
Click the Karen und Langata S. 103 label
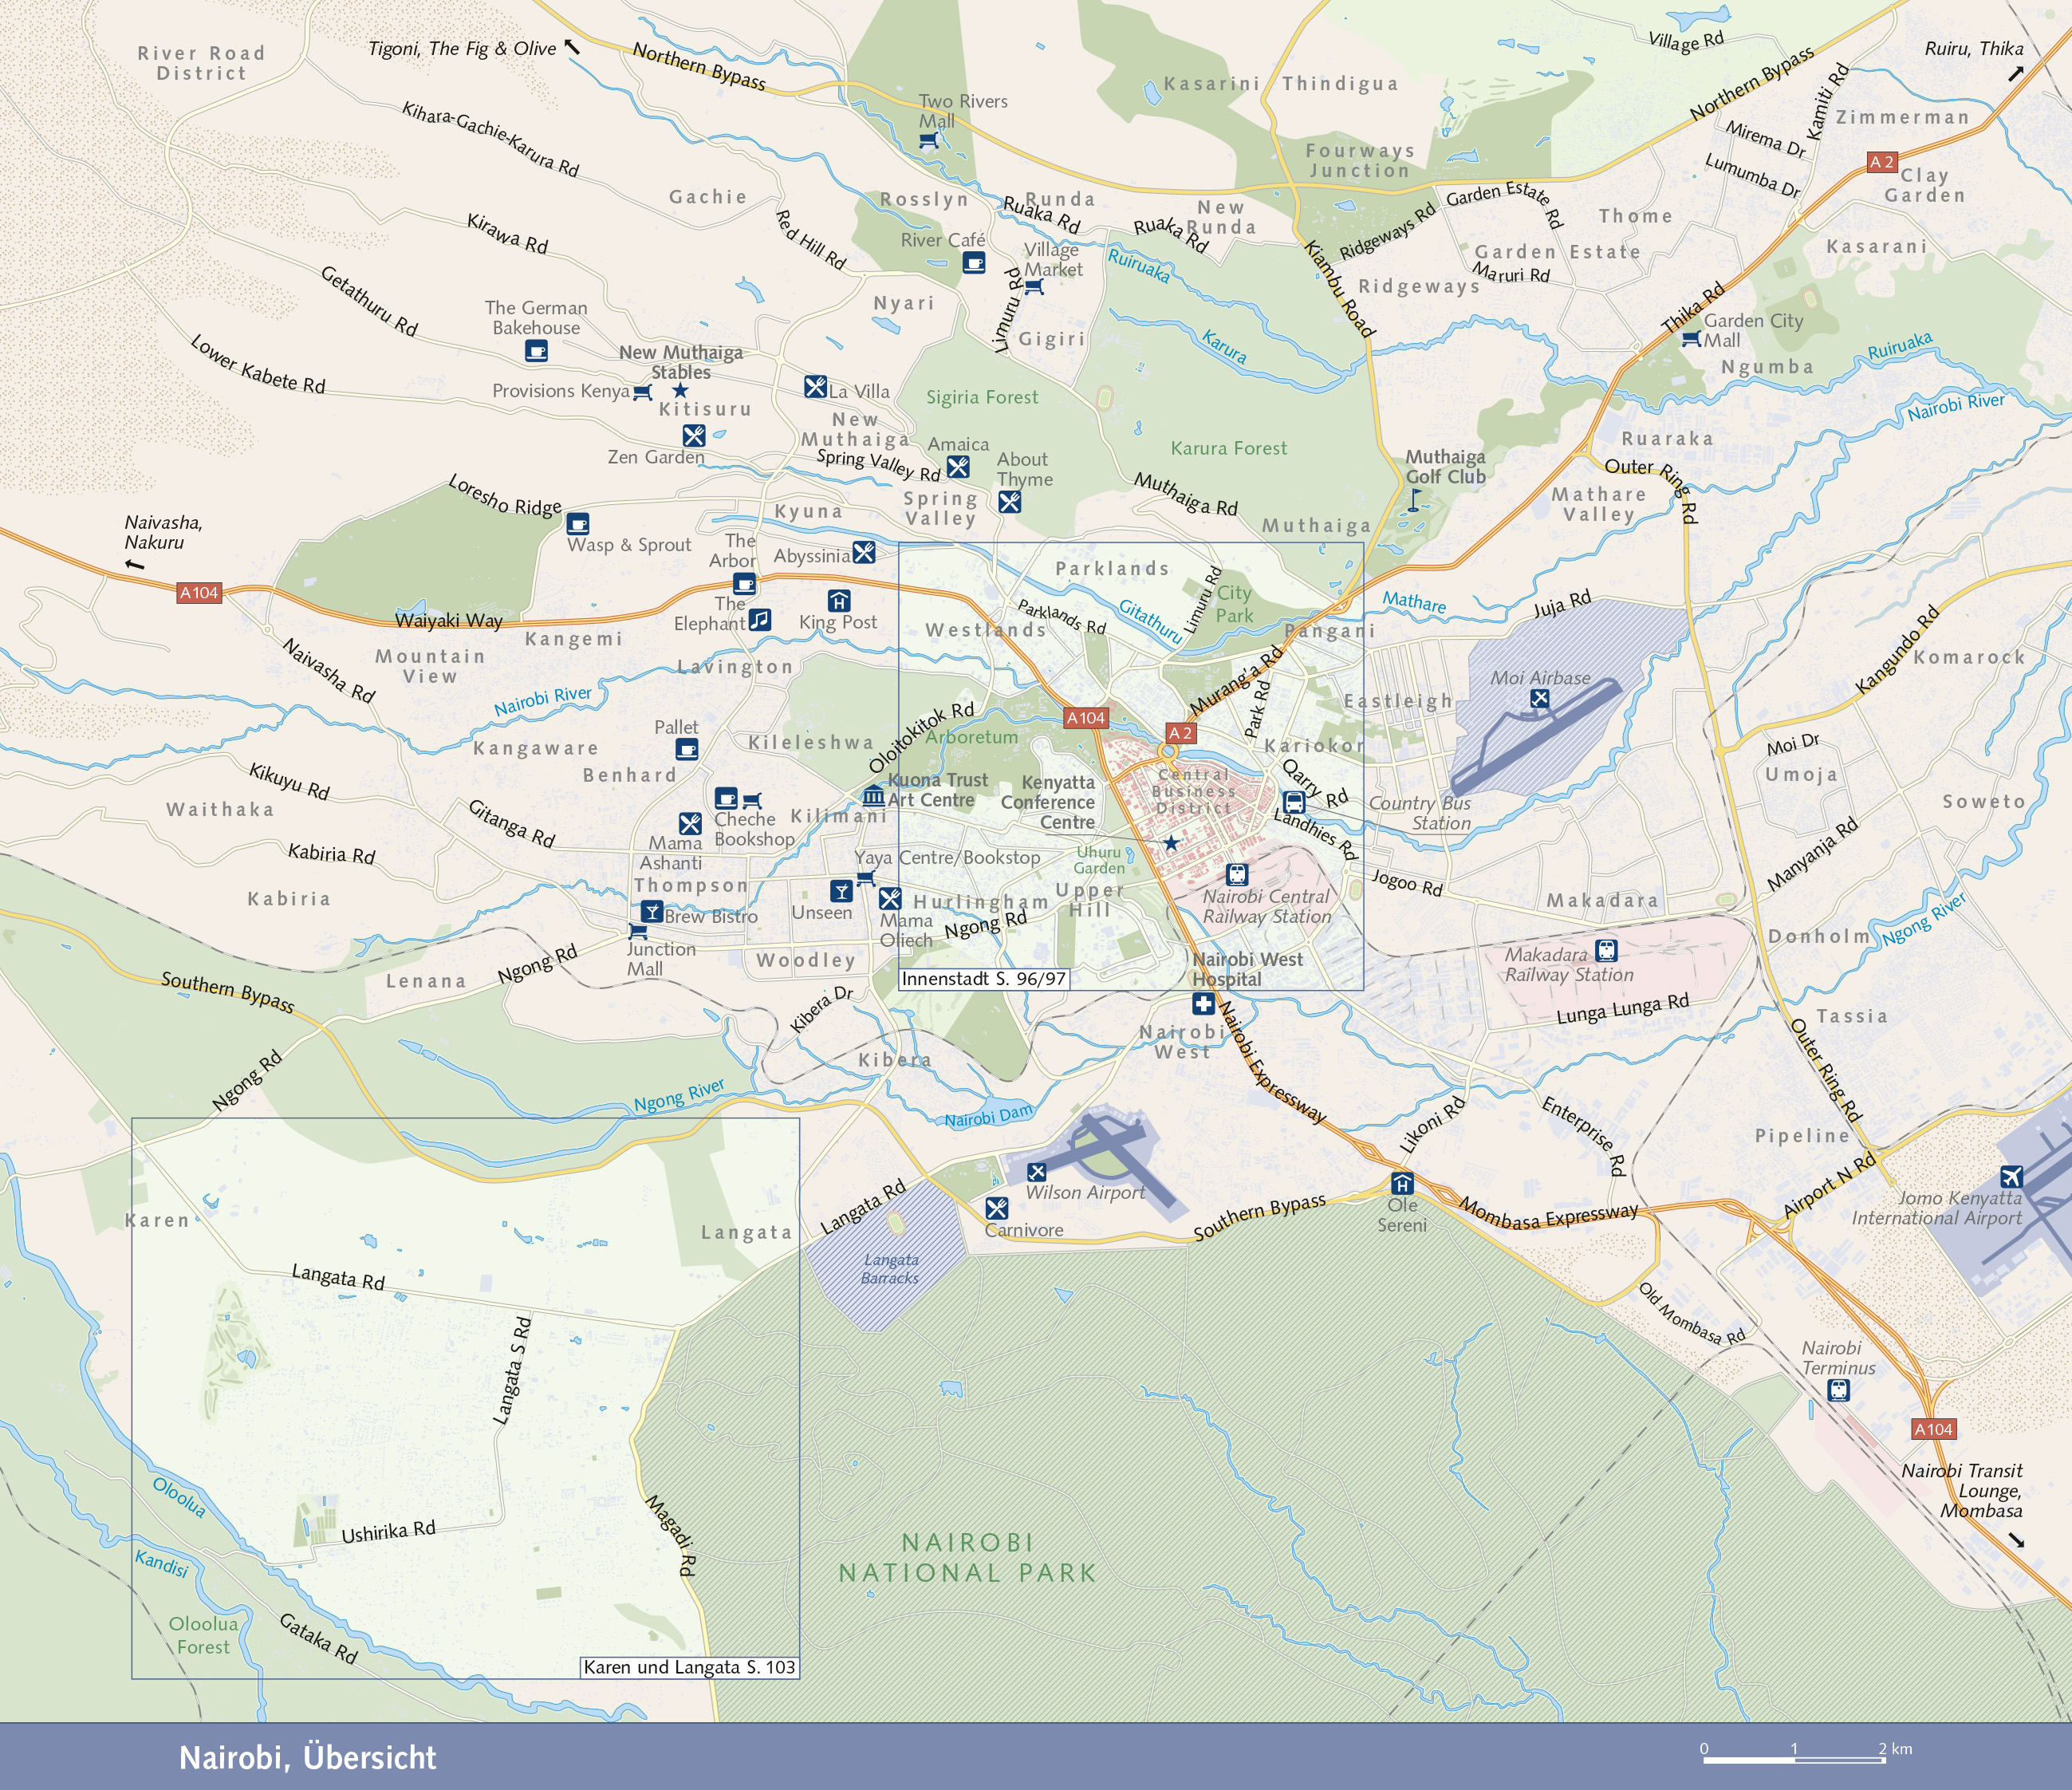click(x=689, y=1667)
